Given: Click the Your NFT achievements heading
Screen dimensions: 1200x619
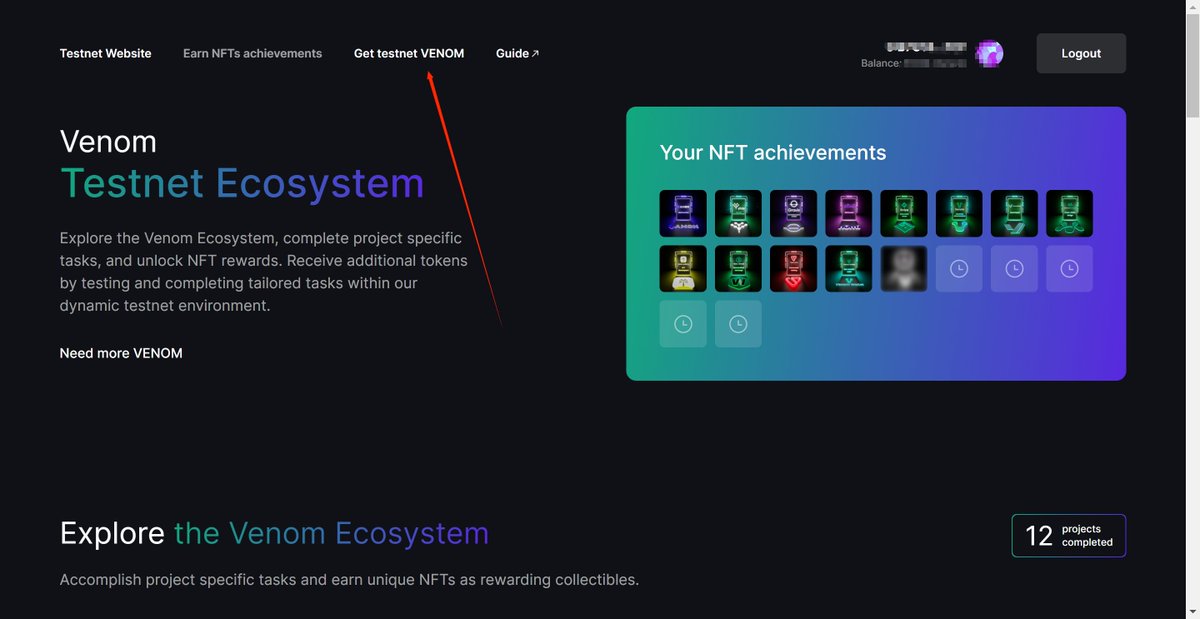Looking at the screenshot, I should tap(773, 153).
